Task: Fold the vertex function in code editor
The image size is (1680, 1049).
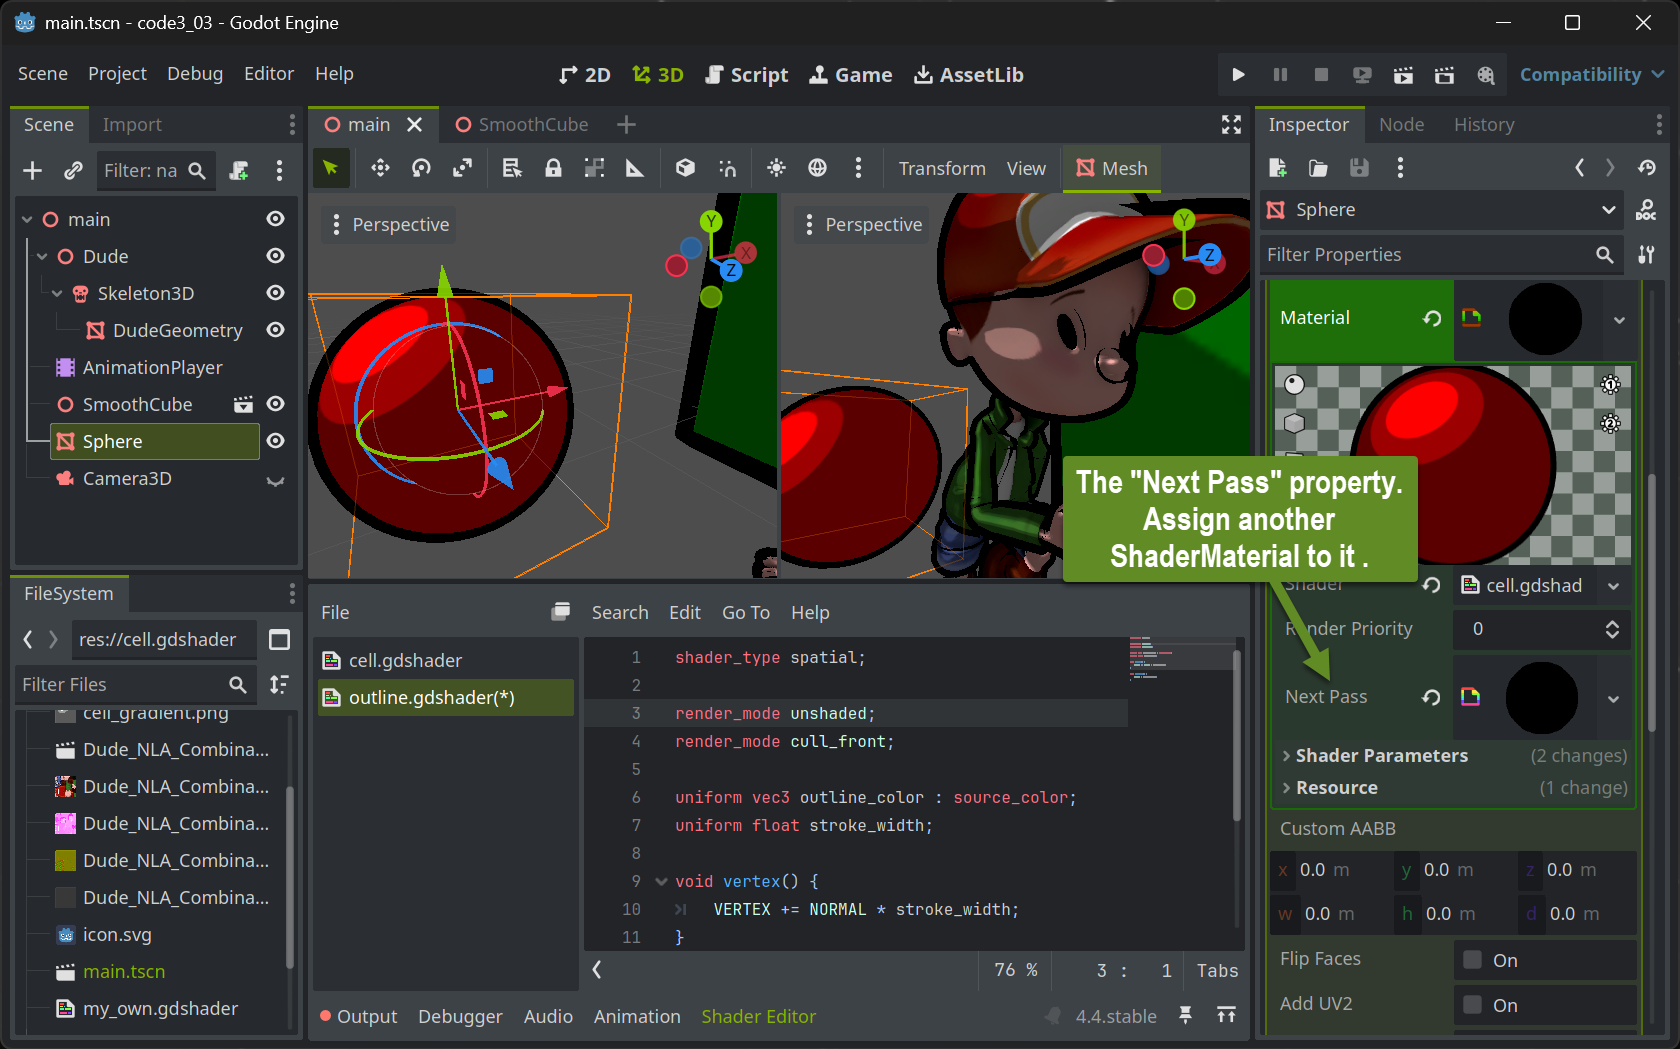Action: click(x=661, y=882)
